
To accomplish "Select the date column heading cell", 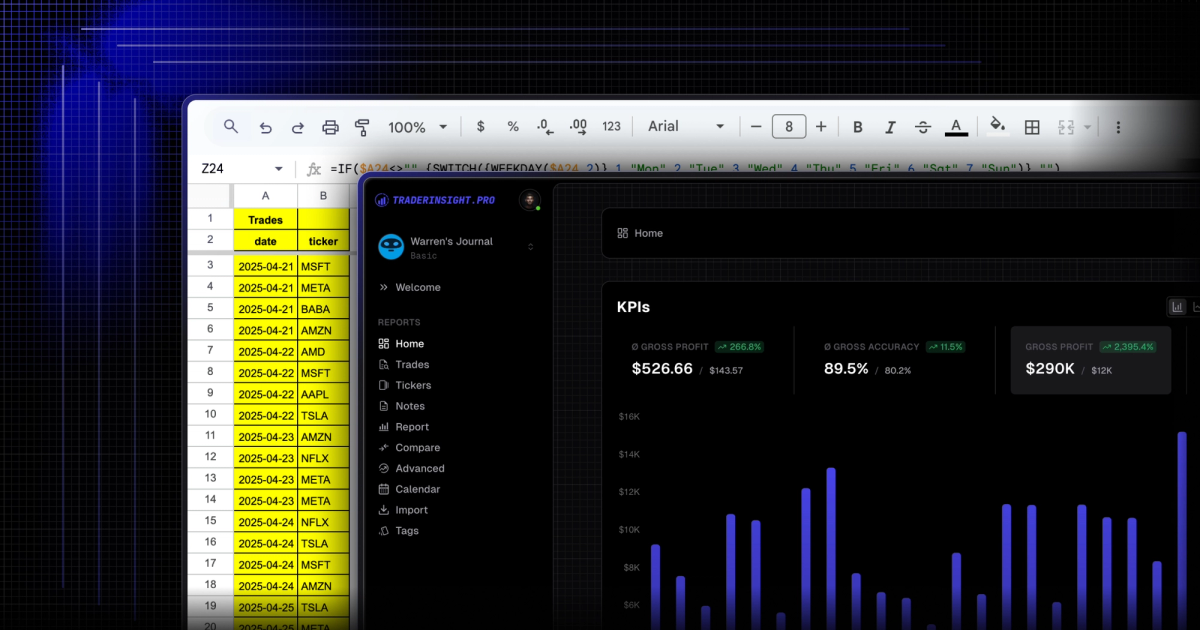I will tap(265, 241).
